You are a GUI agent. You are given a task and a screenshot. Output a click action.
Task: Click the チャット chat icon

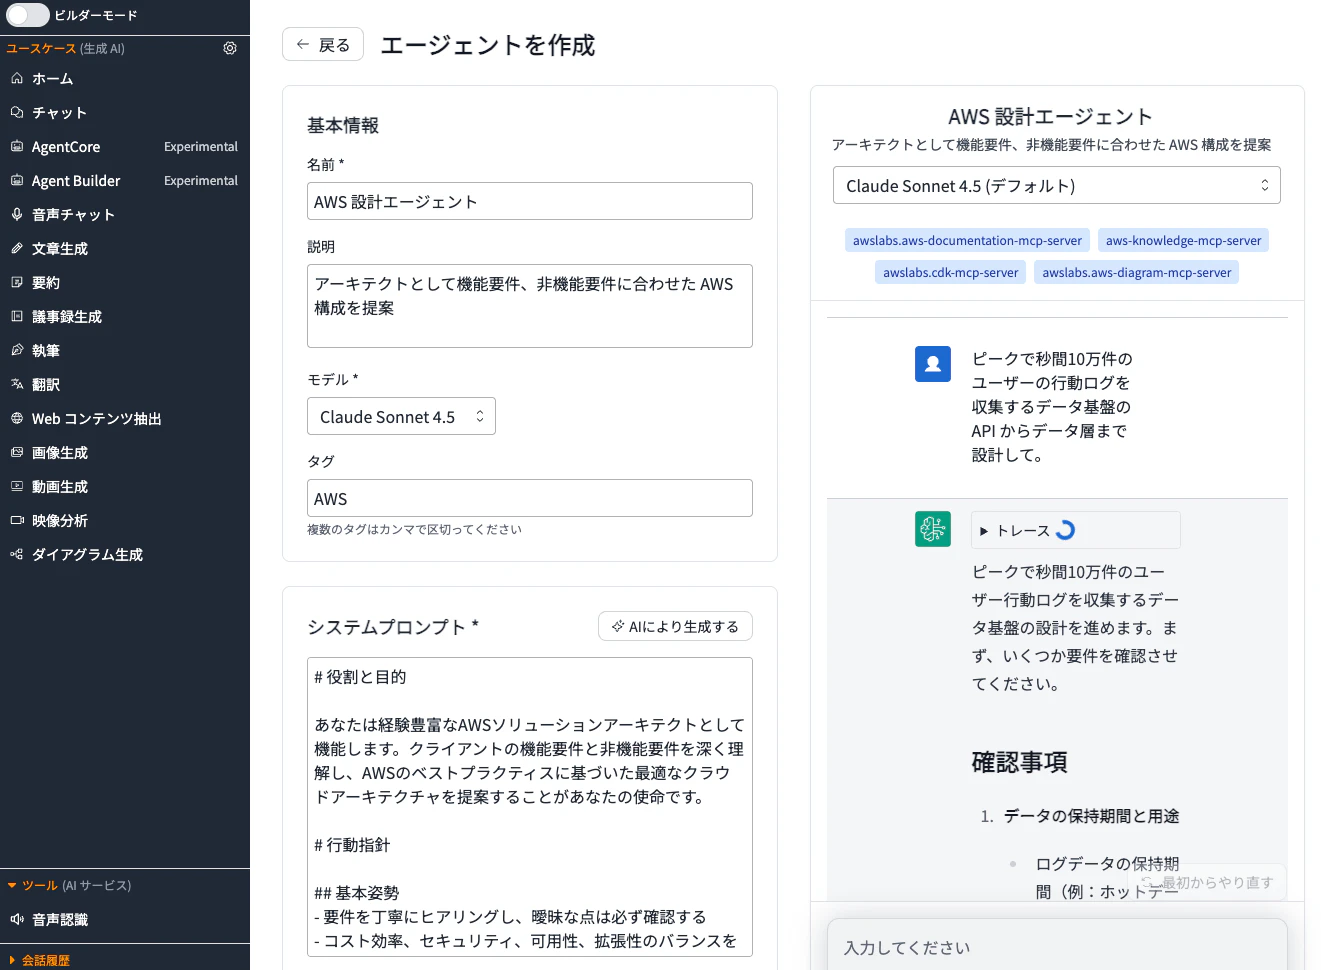click(x=17, y=112)
